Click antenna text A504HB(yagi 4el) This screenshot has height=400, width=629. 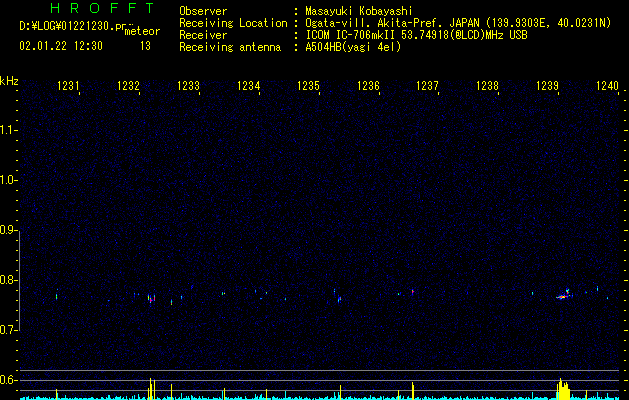(353, 47)
